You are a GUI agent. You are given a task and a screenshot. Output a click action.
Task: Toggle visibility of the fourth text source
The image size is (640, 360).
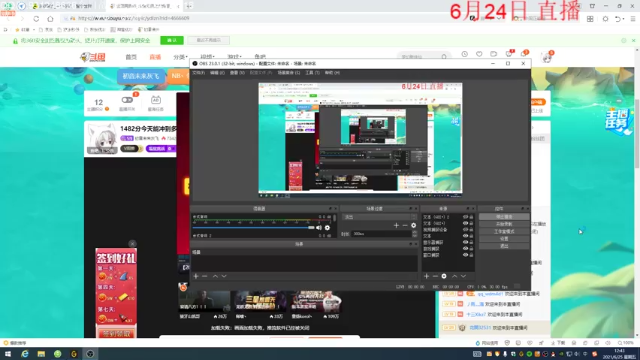[x=465, y=236]
